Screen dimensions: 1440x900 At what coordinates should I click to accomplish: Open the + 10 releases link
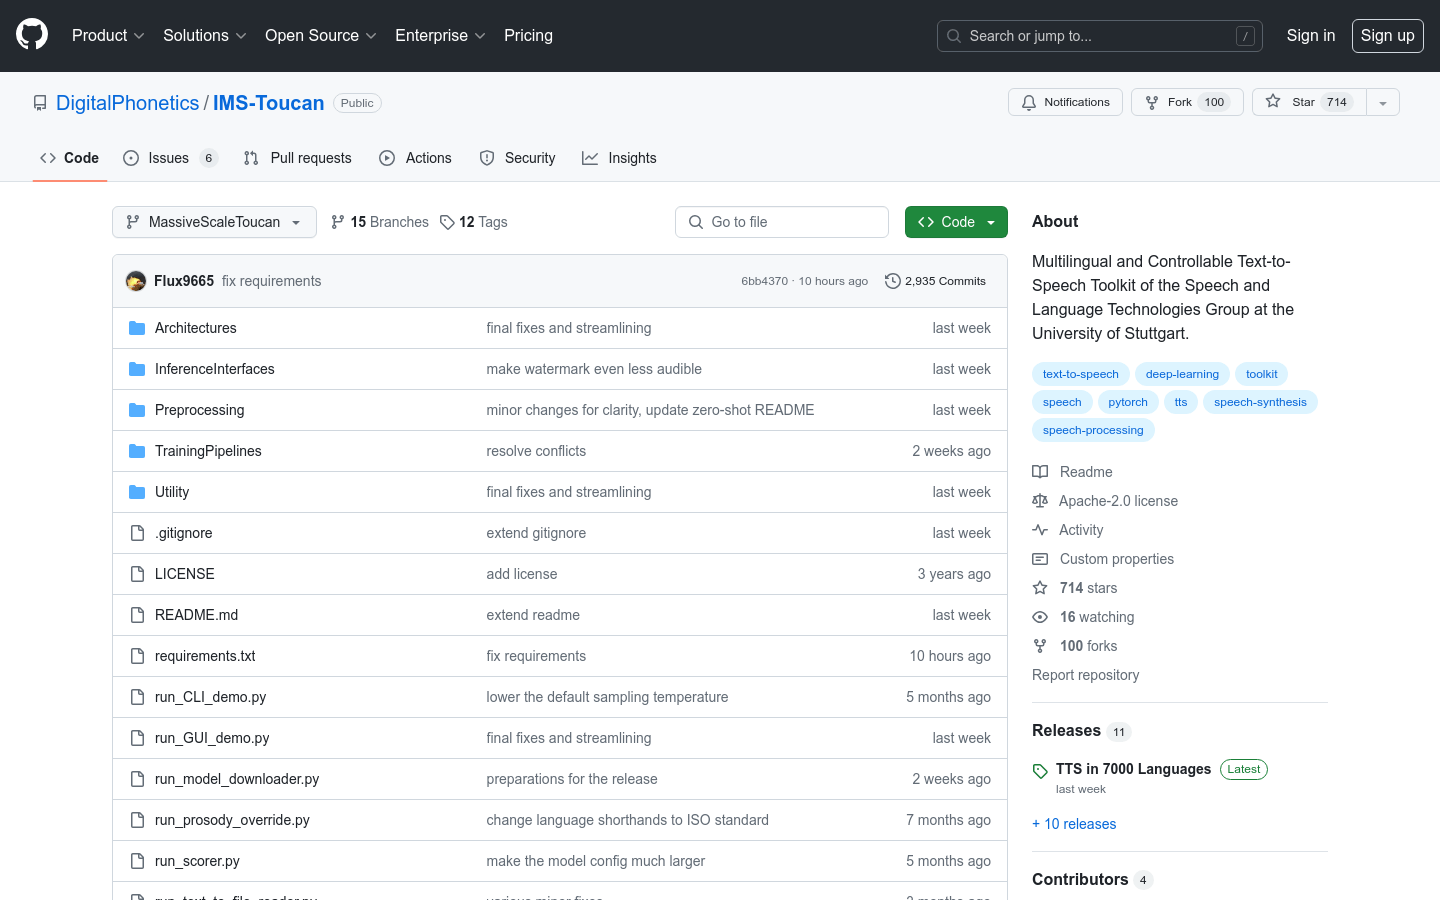tap(1074, 824)
